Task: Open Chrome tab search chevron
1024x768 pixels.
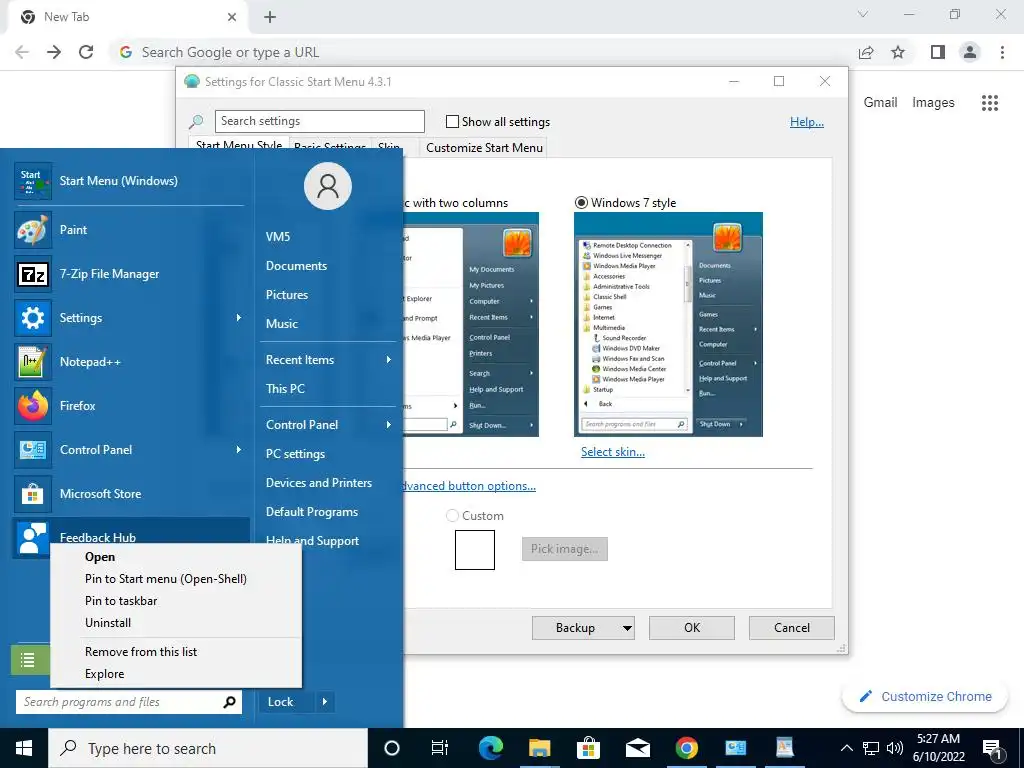Action: [x=863, y=14]
